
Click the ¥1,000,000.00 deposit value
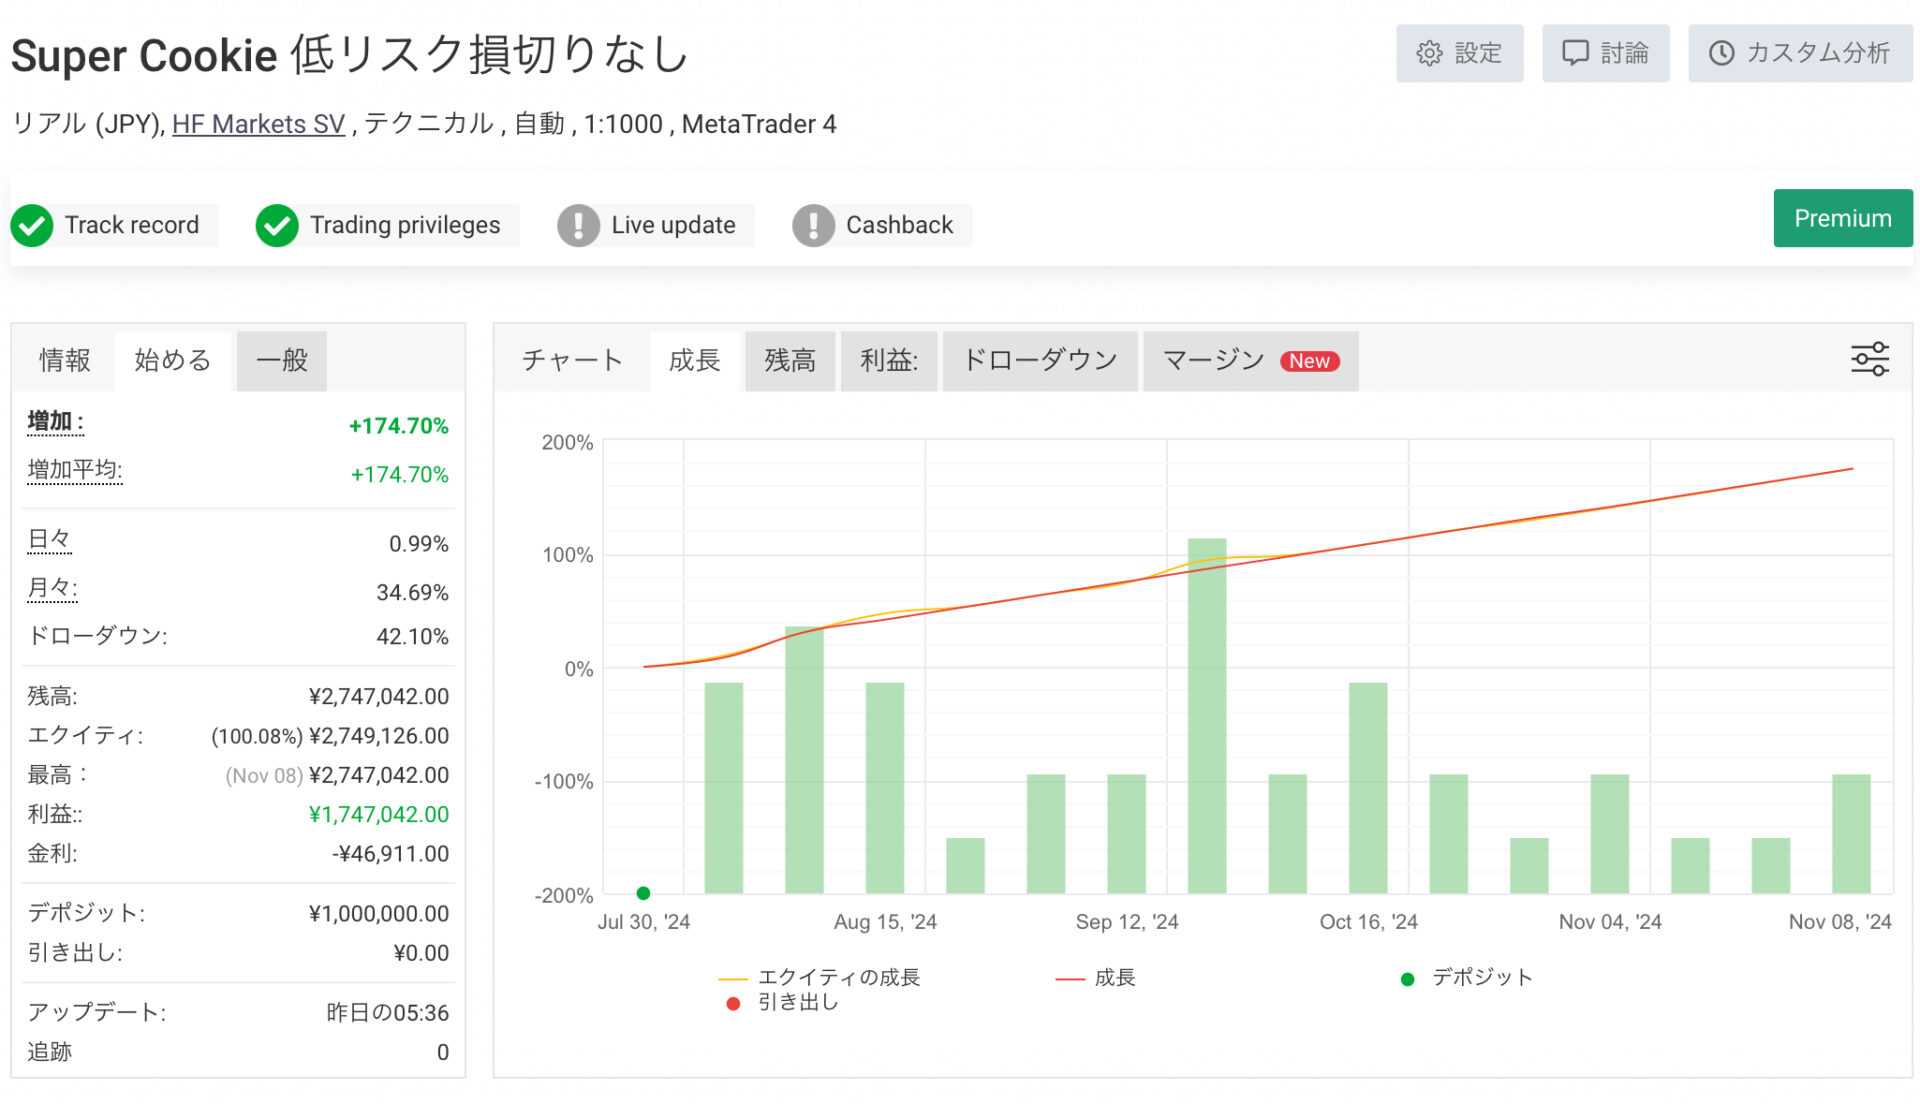(379, 914)
